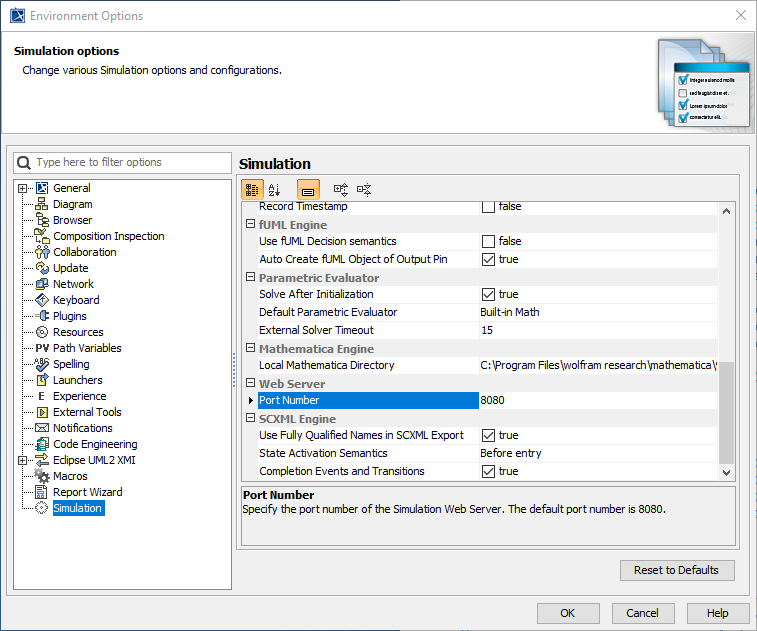This screenshot has width=757, height=631.
Task: Open State Activation Semantics Before entry value
Action: pyautogui.click(x=598, y=453)
